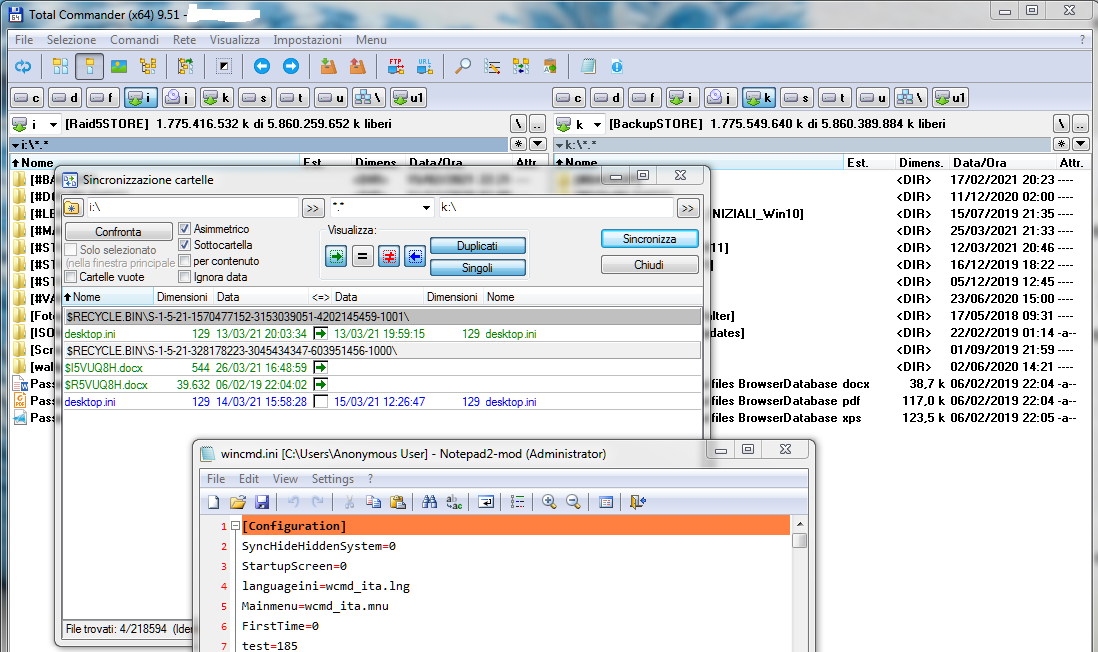
Task: Switch to thumbnail view icon in Total Commander toolbar
Action: [119, 67]
